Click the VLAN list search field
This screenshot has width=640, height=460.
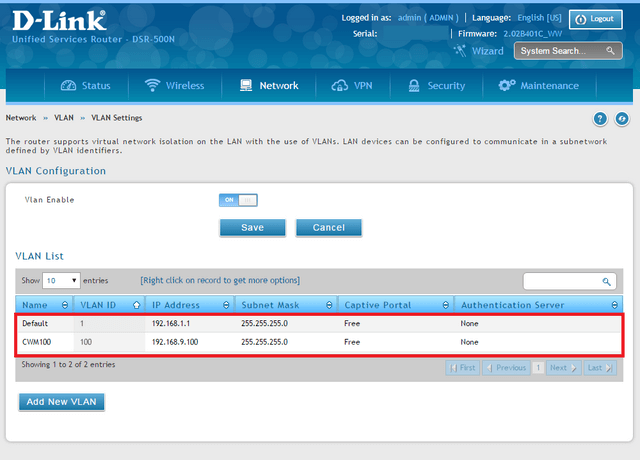pos(560,282)
